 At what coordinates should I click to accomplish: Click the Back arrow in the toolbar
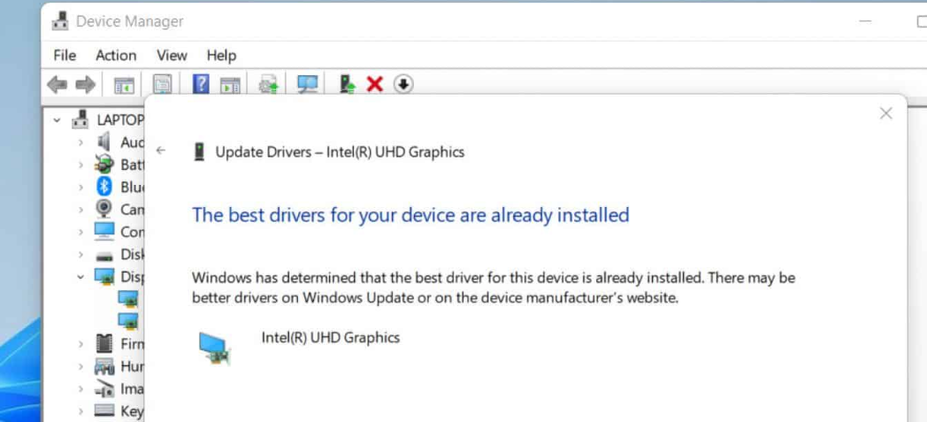[57, 85]
